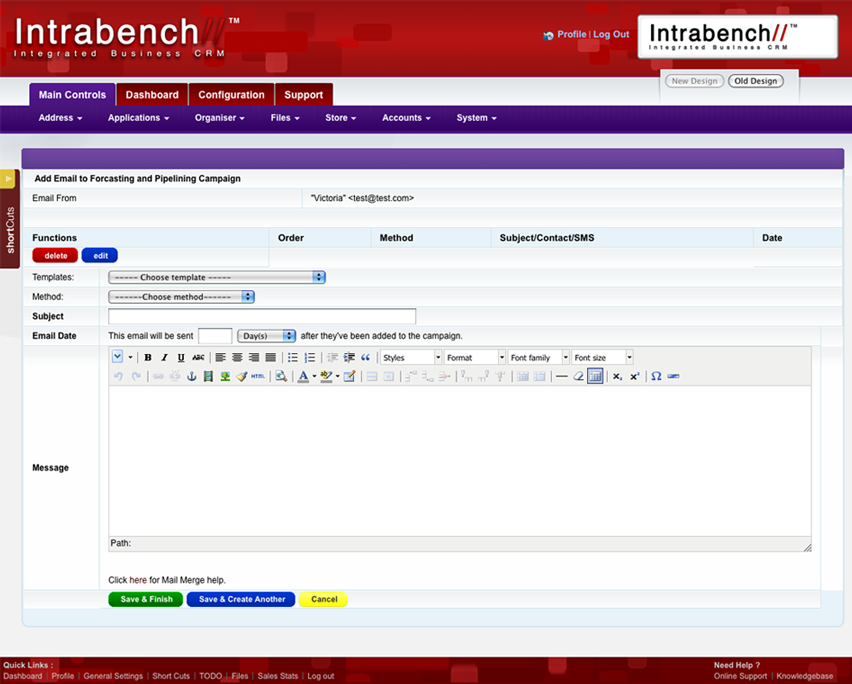The height and width of the screenshot is (684, 852).
Task: Open the Address menu
Action: pos(60,118)
